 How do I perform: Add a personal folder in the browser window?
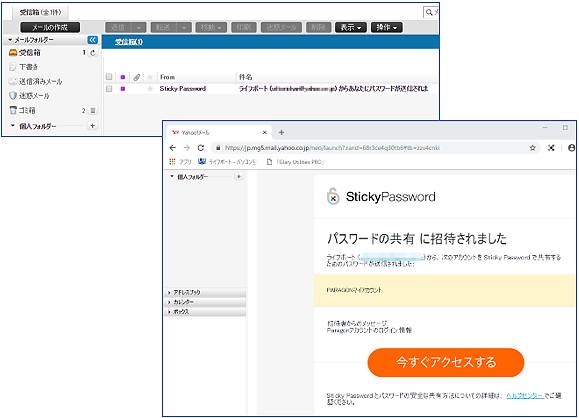pyautogui.click(x=239, y=177)
